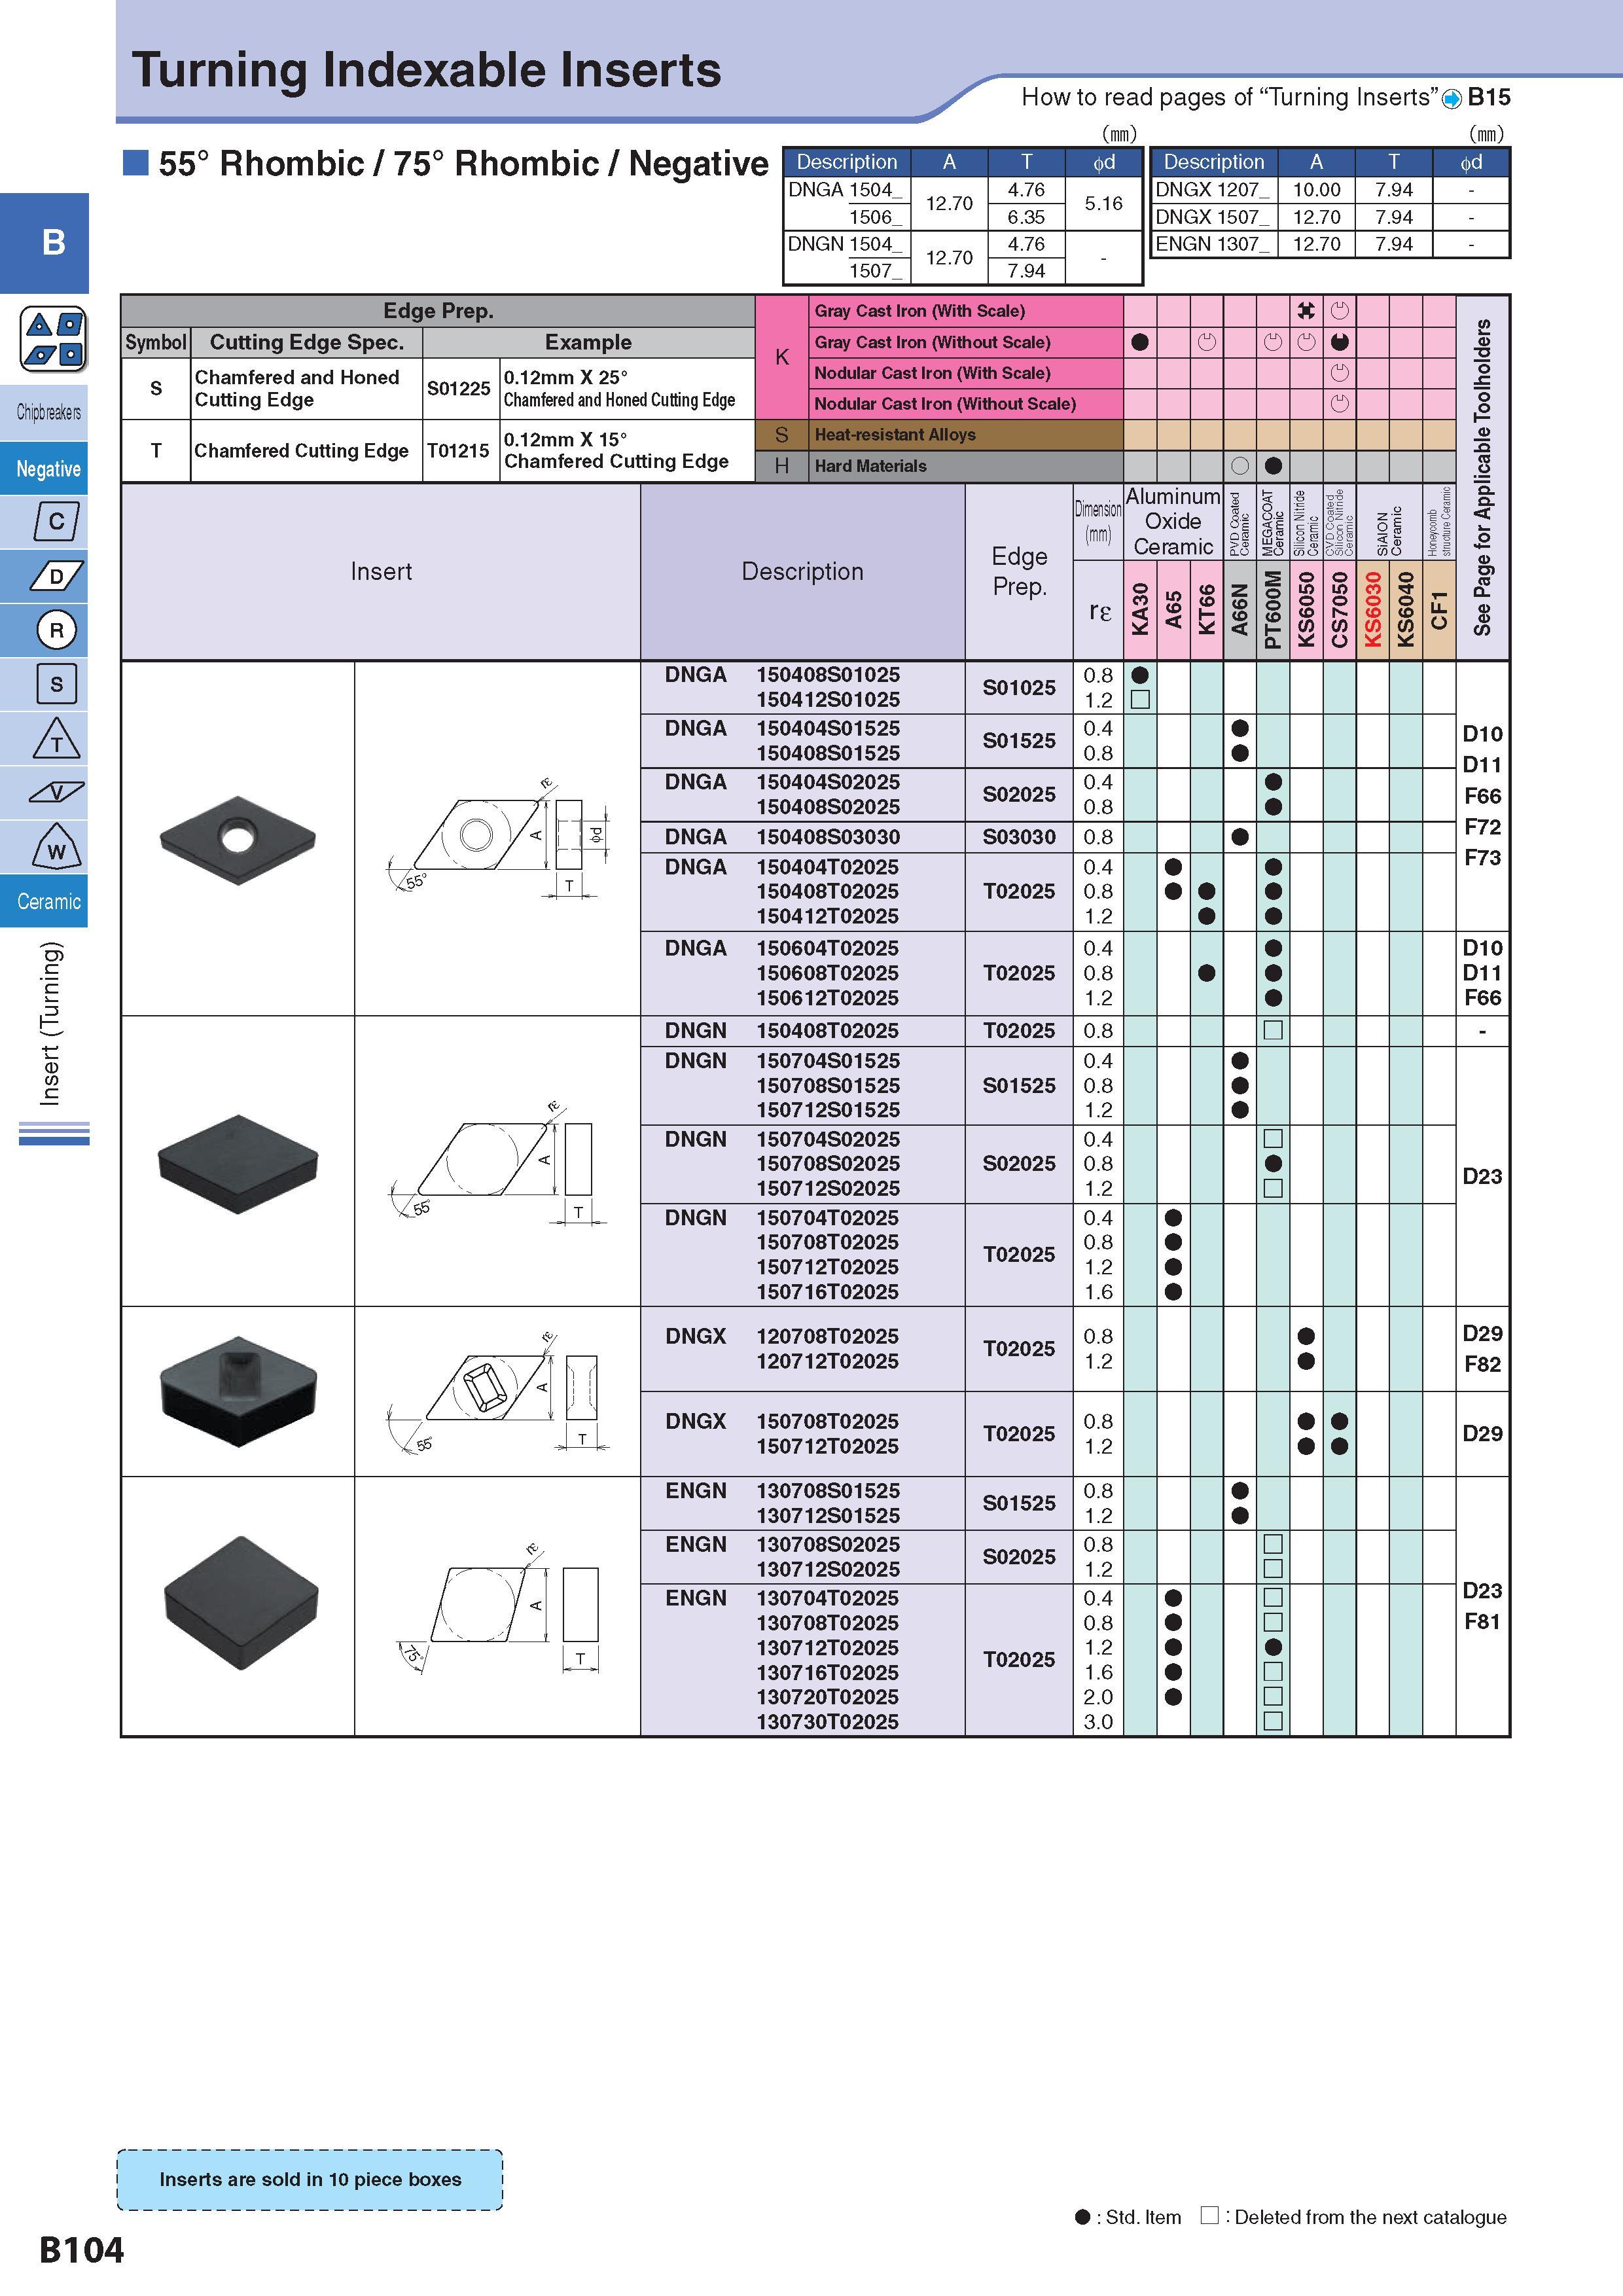Click the C shape insert icon

click(x=56, y=521)
